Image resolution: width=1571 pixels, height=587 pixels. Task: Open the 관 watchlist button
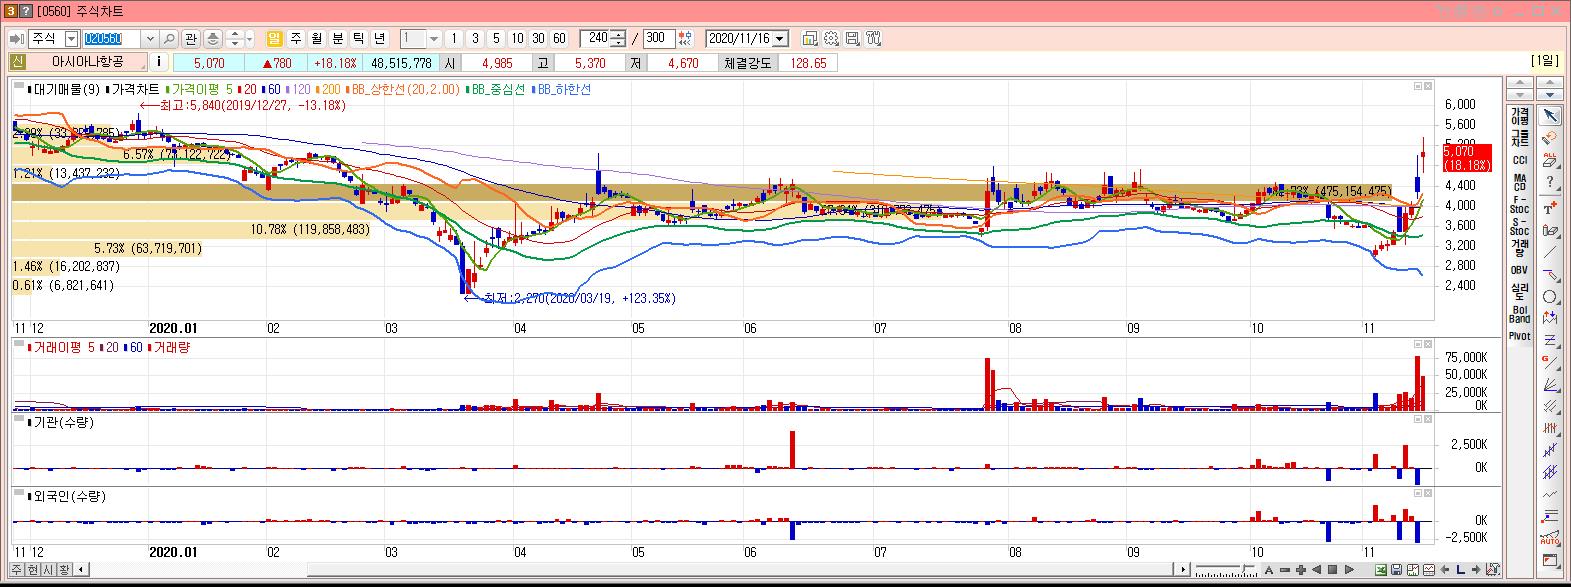pos(191,39)
